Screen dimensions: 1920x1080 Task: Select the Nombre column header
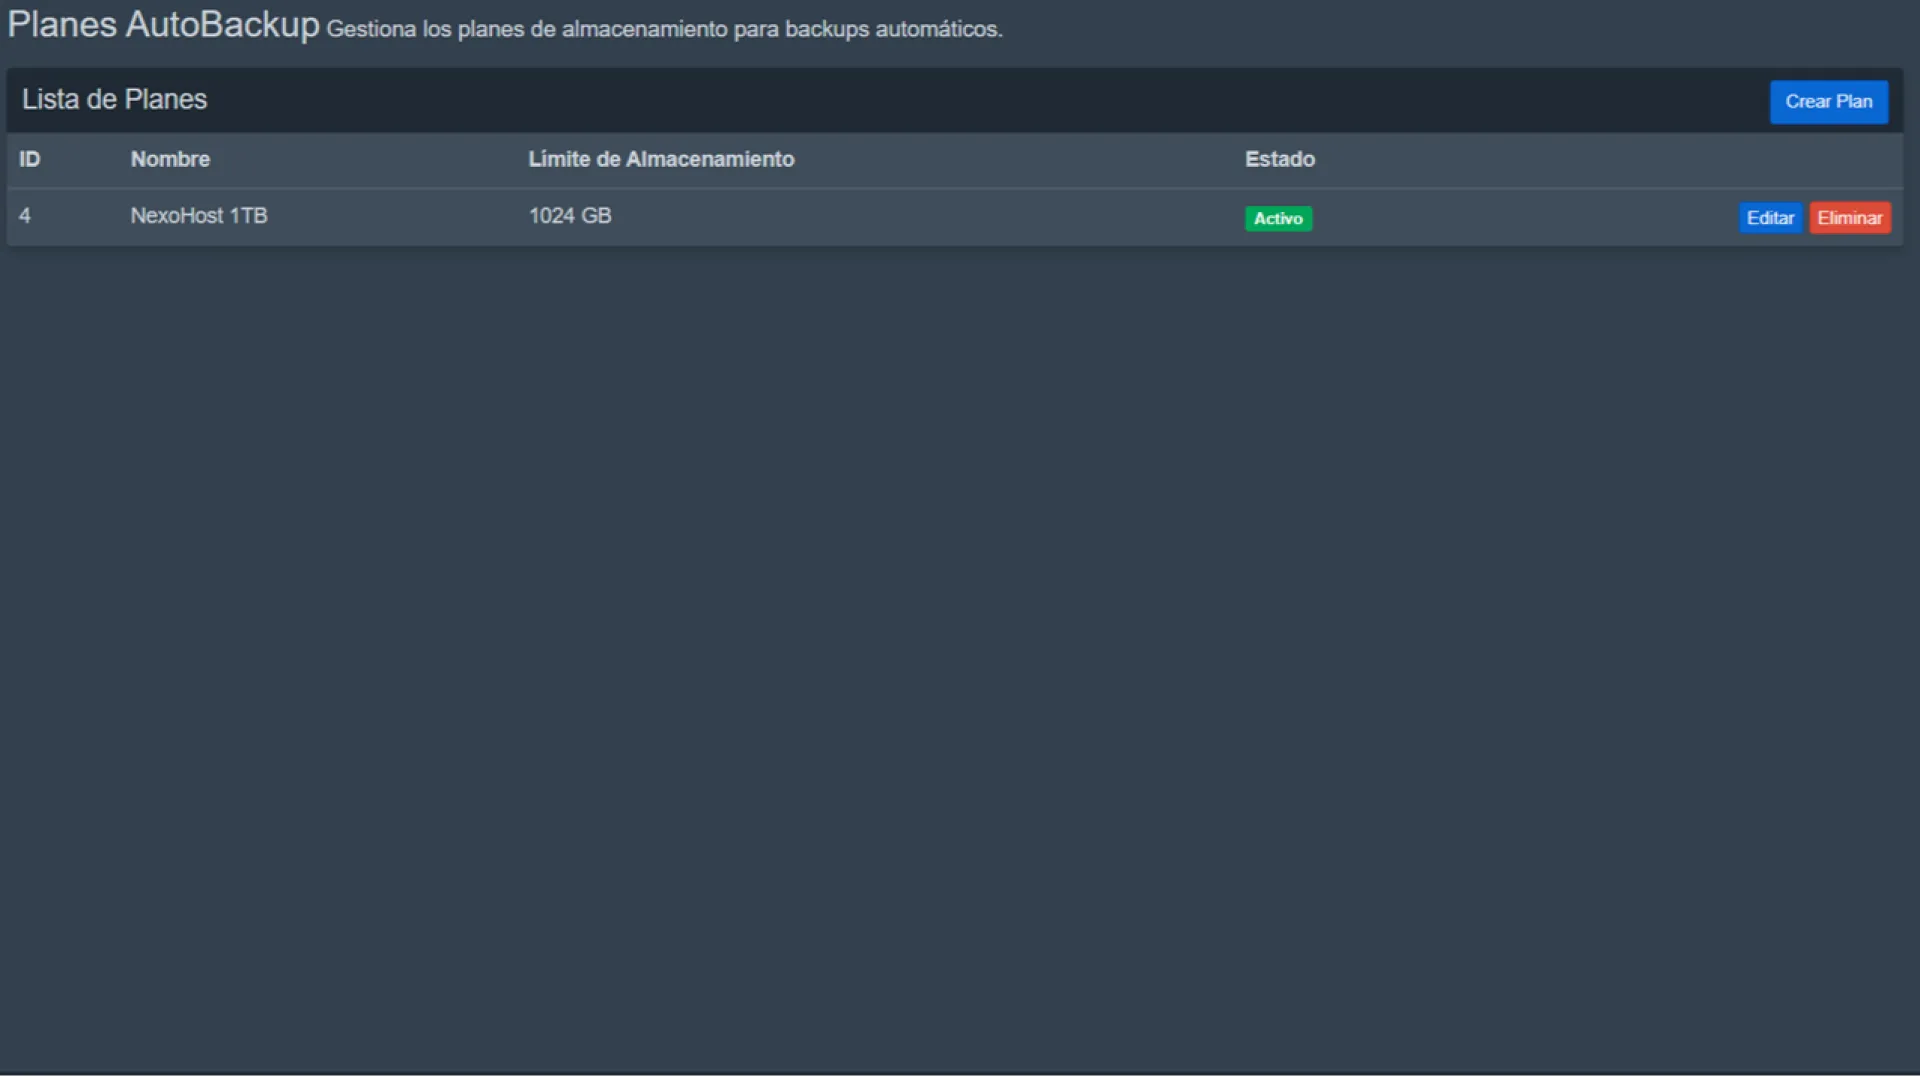[x=170, y=160]
